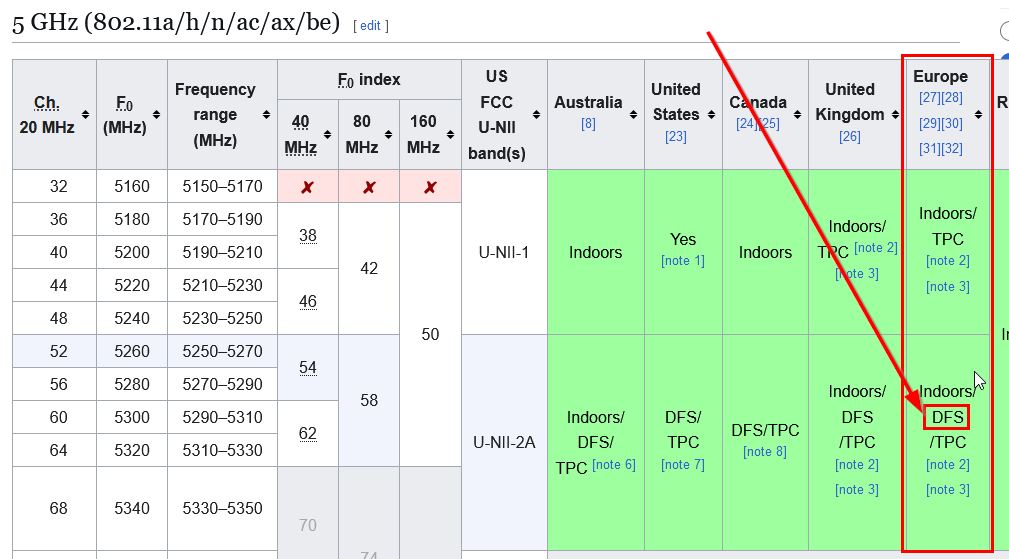
Task: Click frequency range 5150–5170
Action: click(x=222, y=187)
